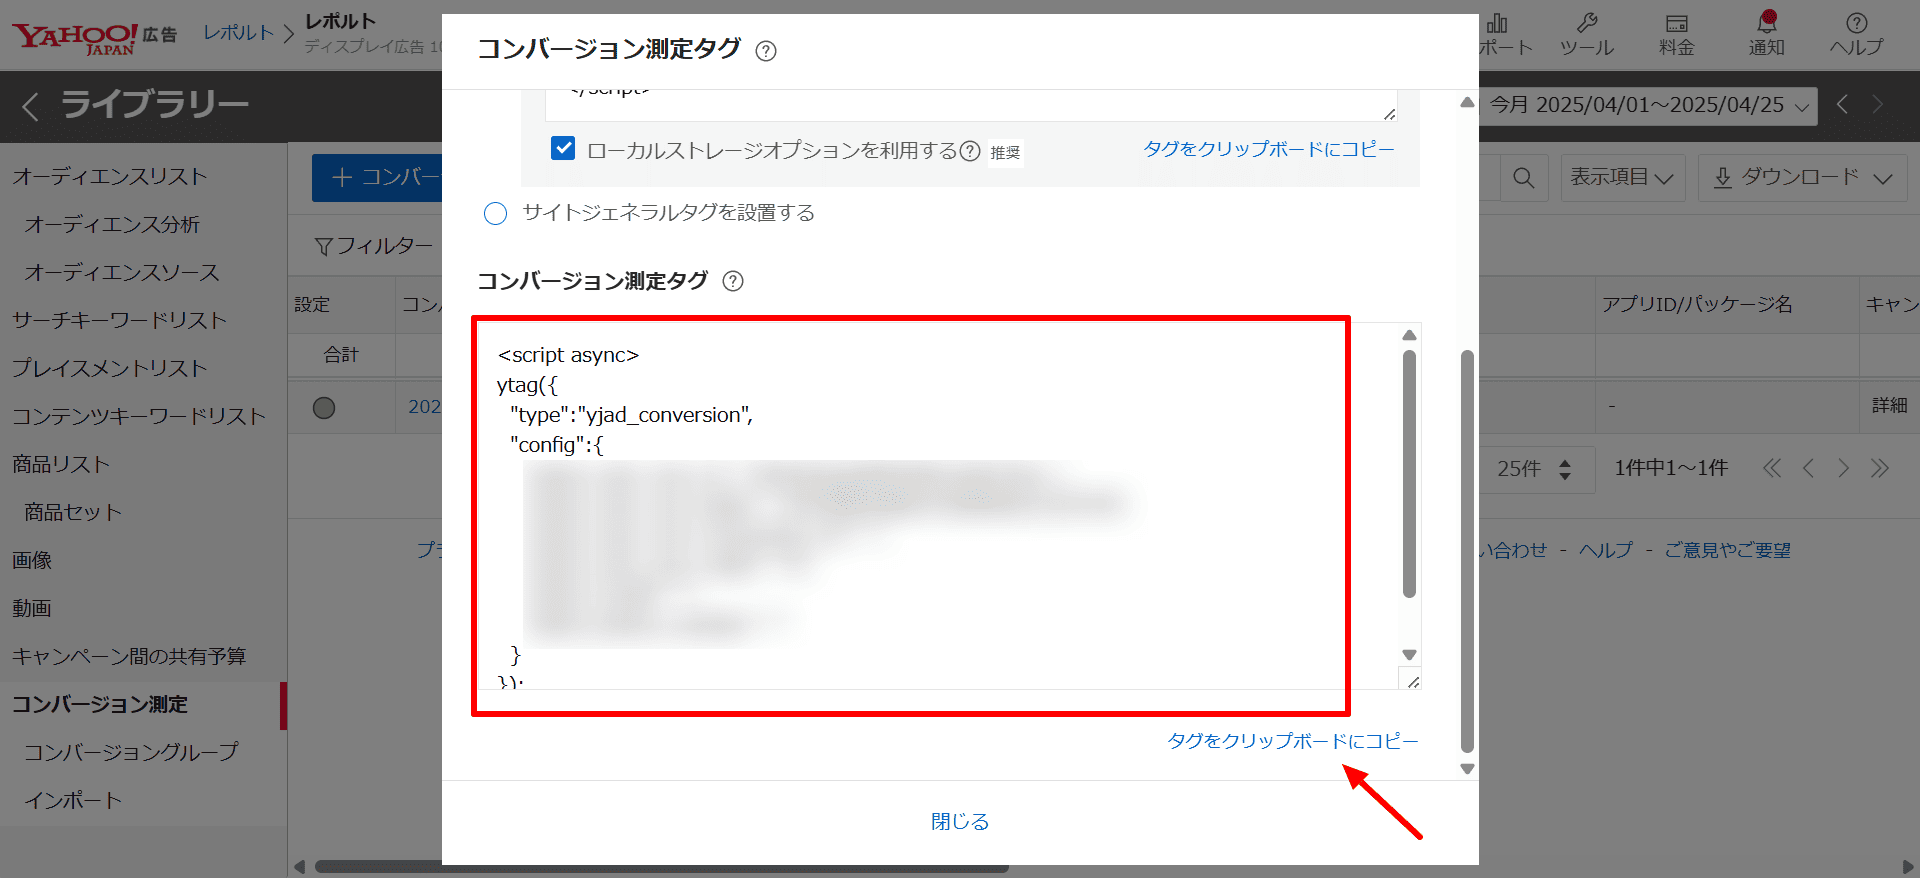Open コンバージョングループ in sidebar

coord(131,752)
